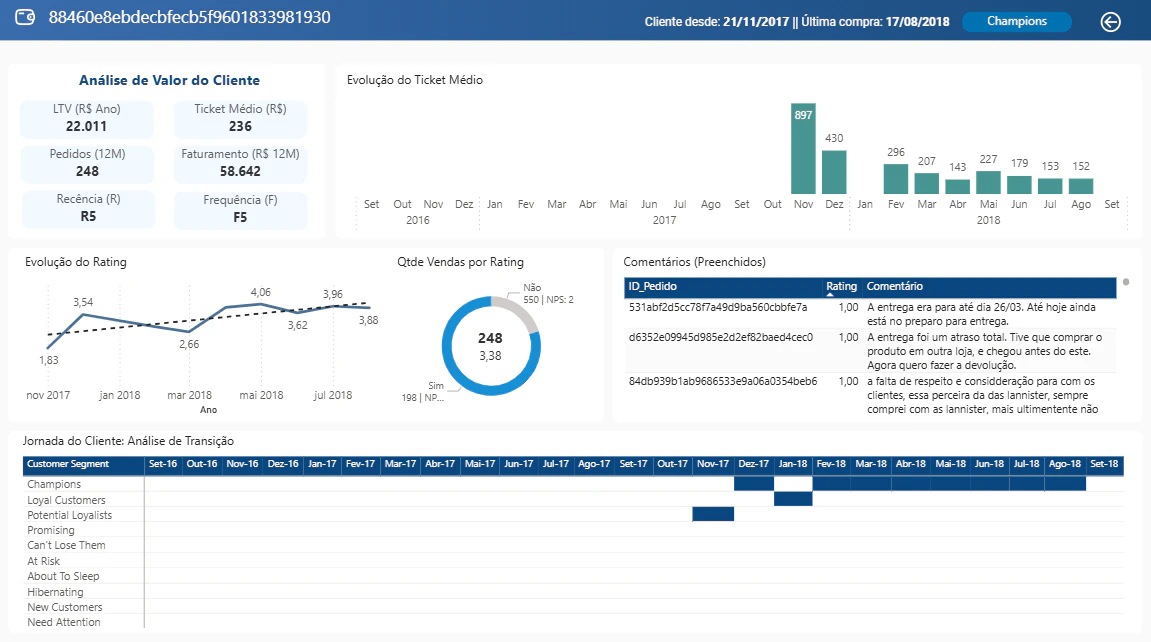
Task: Click the Evolução do Ticket Médio title
Action: pos(415,80)
